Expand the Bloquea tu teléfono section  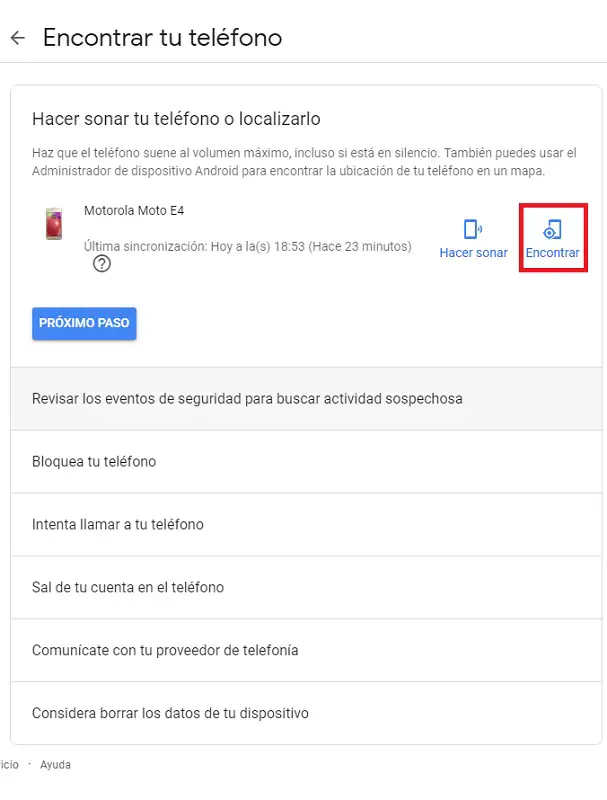[x=306, y=462]
